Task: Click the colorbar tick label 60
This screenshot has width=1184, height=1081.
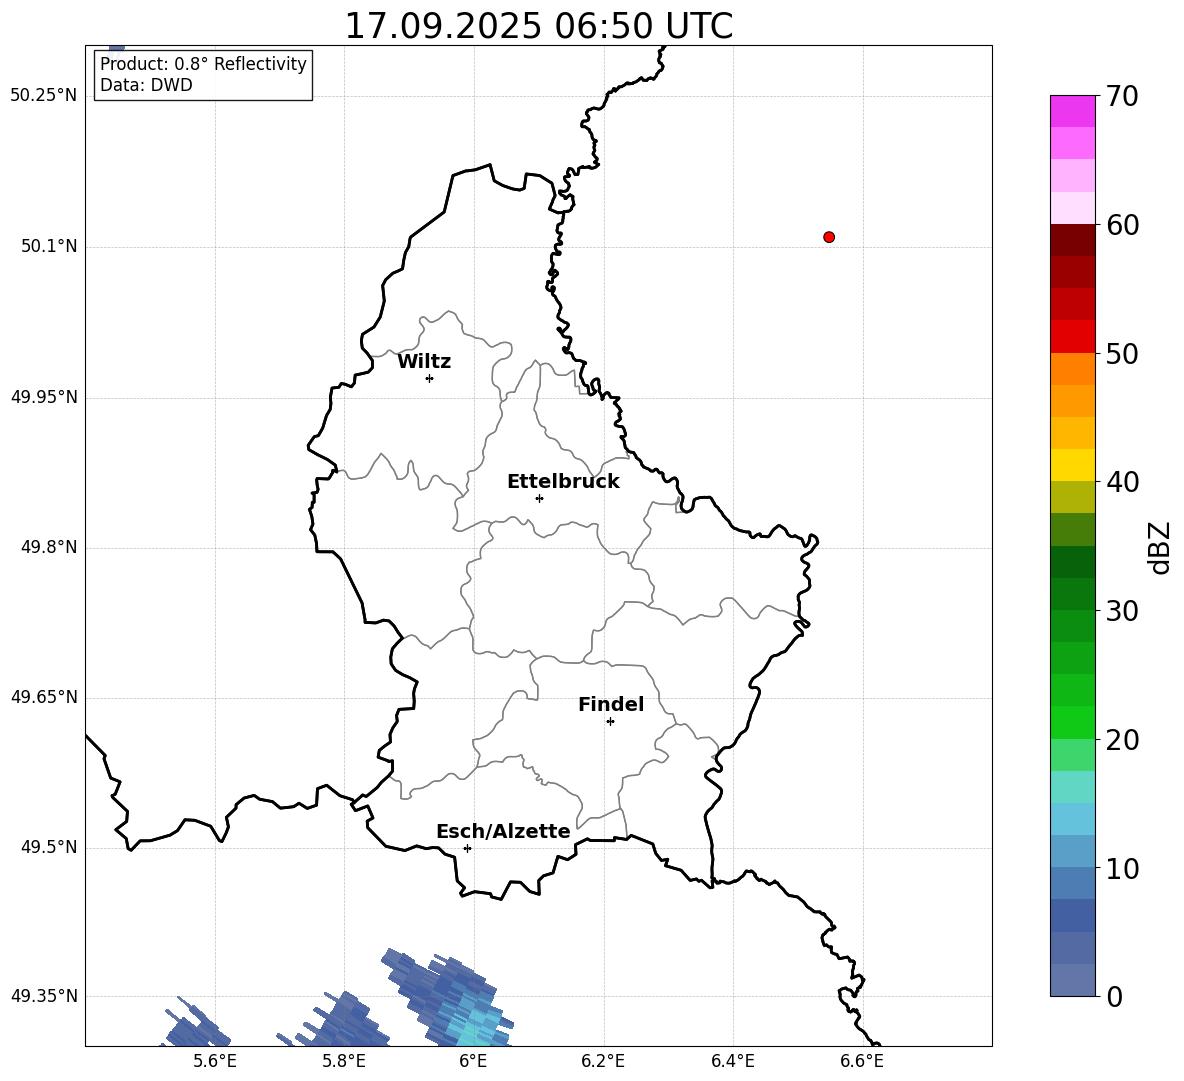Action: [x=1122, y=225]
